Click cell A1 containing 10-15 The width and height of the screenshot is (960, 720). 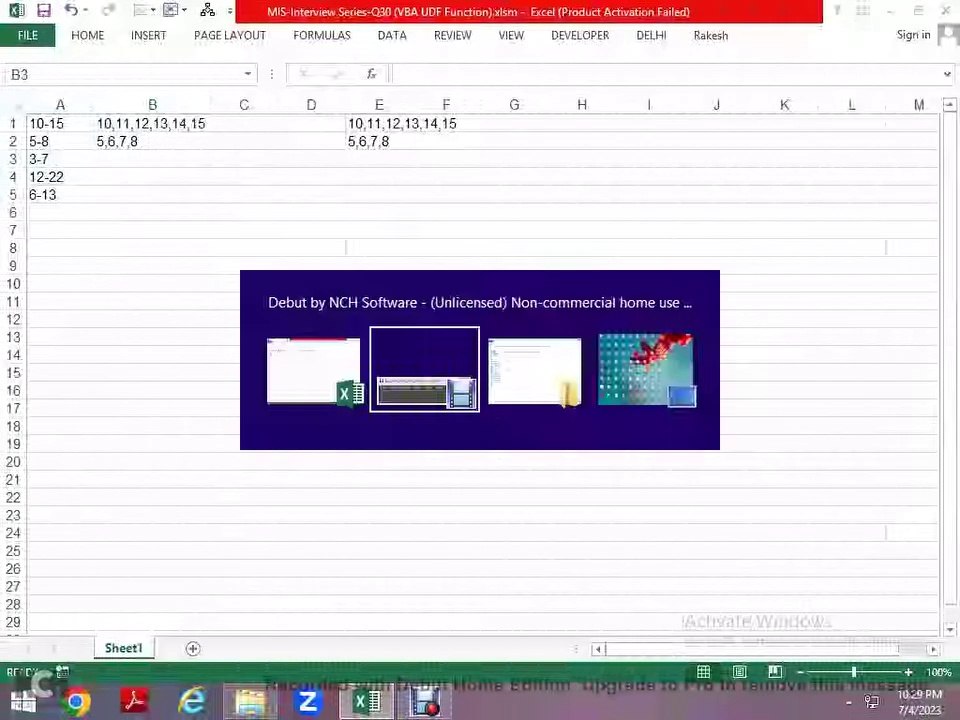(x=60, y=124)
